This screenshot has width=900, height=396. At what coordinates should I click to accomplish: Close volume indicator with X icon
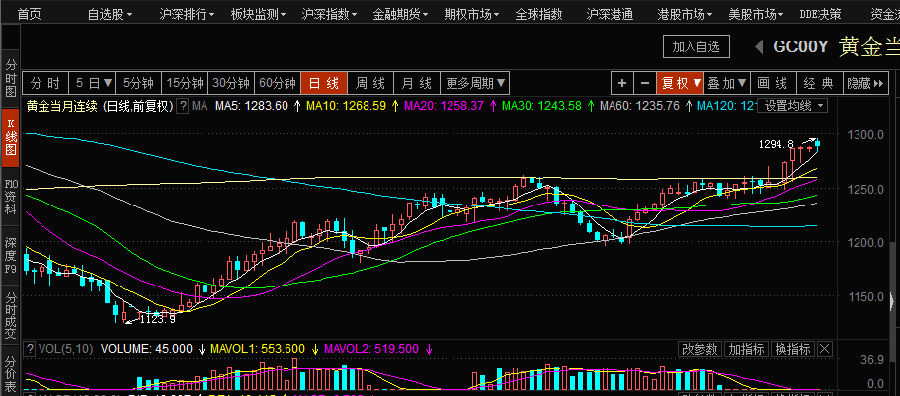click(824, 349)
